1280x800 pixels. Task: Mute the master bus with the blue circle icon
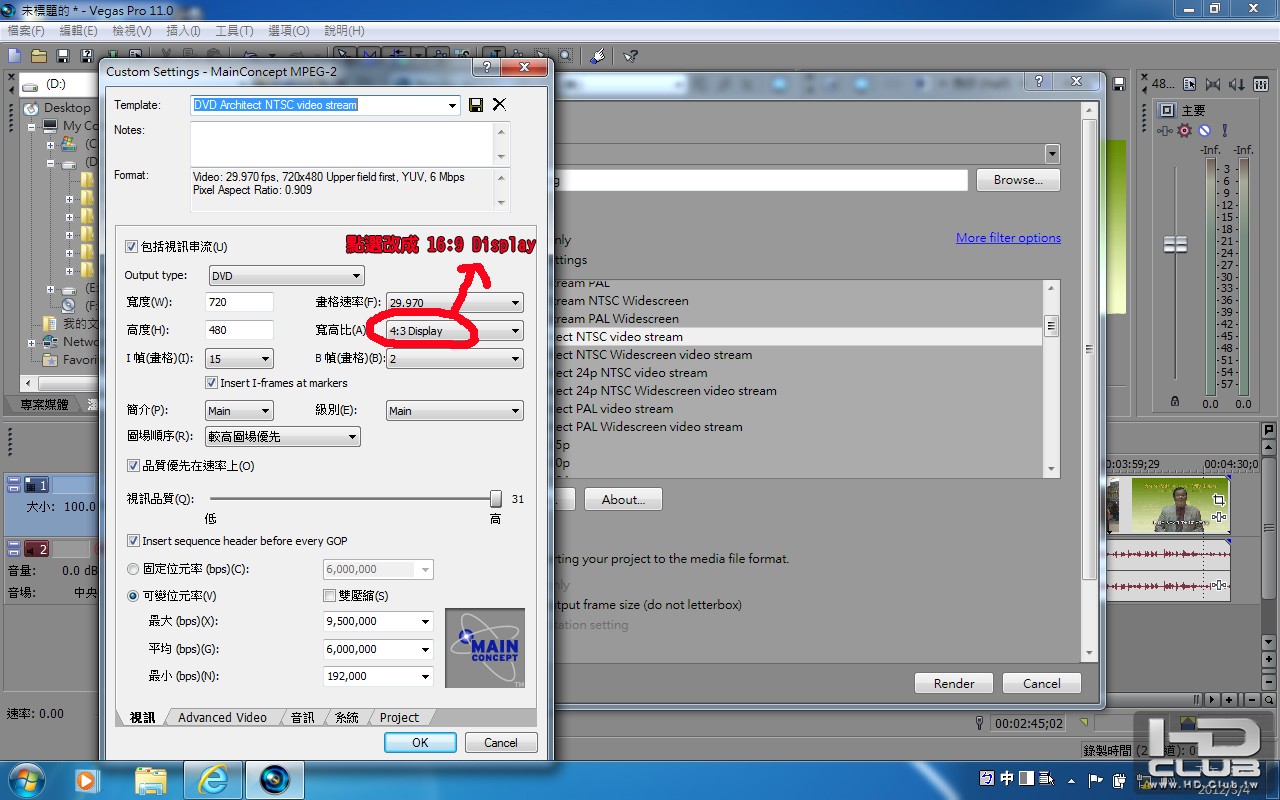[1205, 130]
